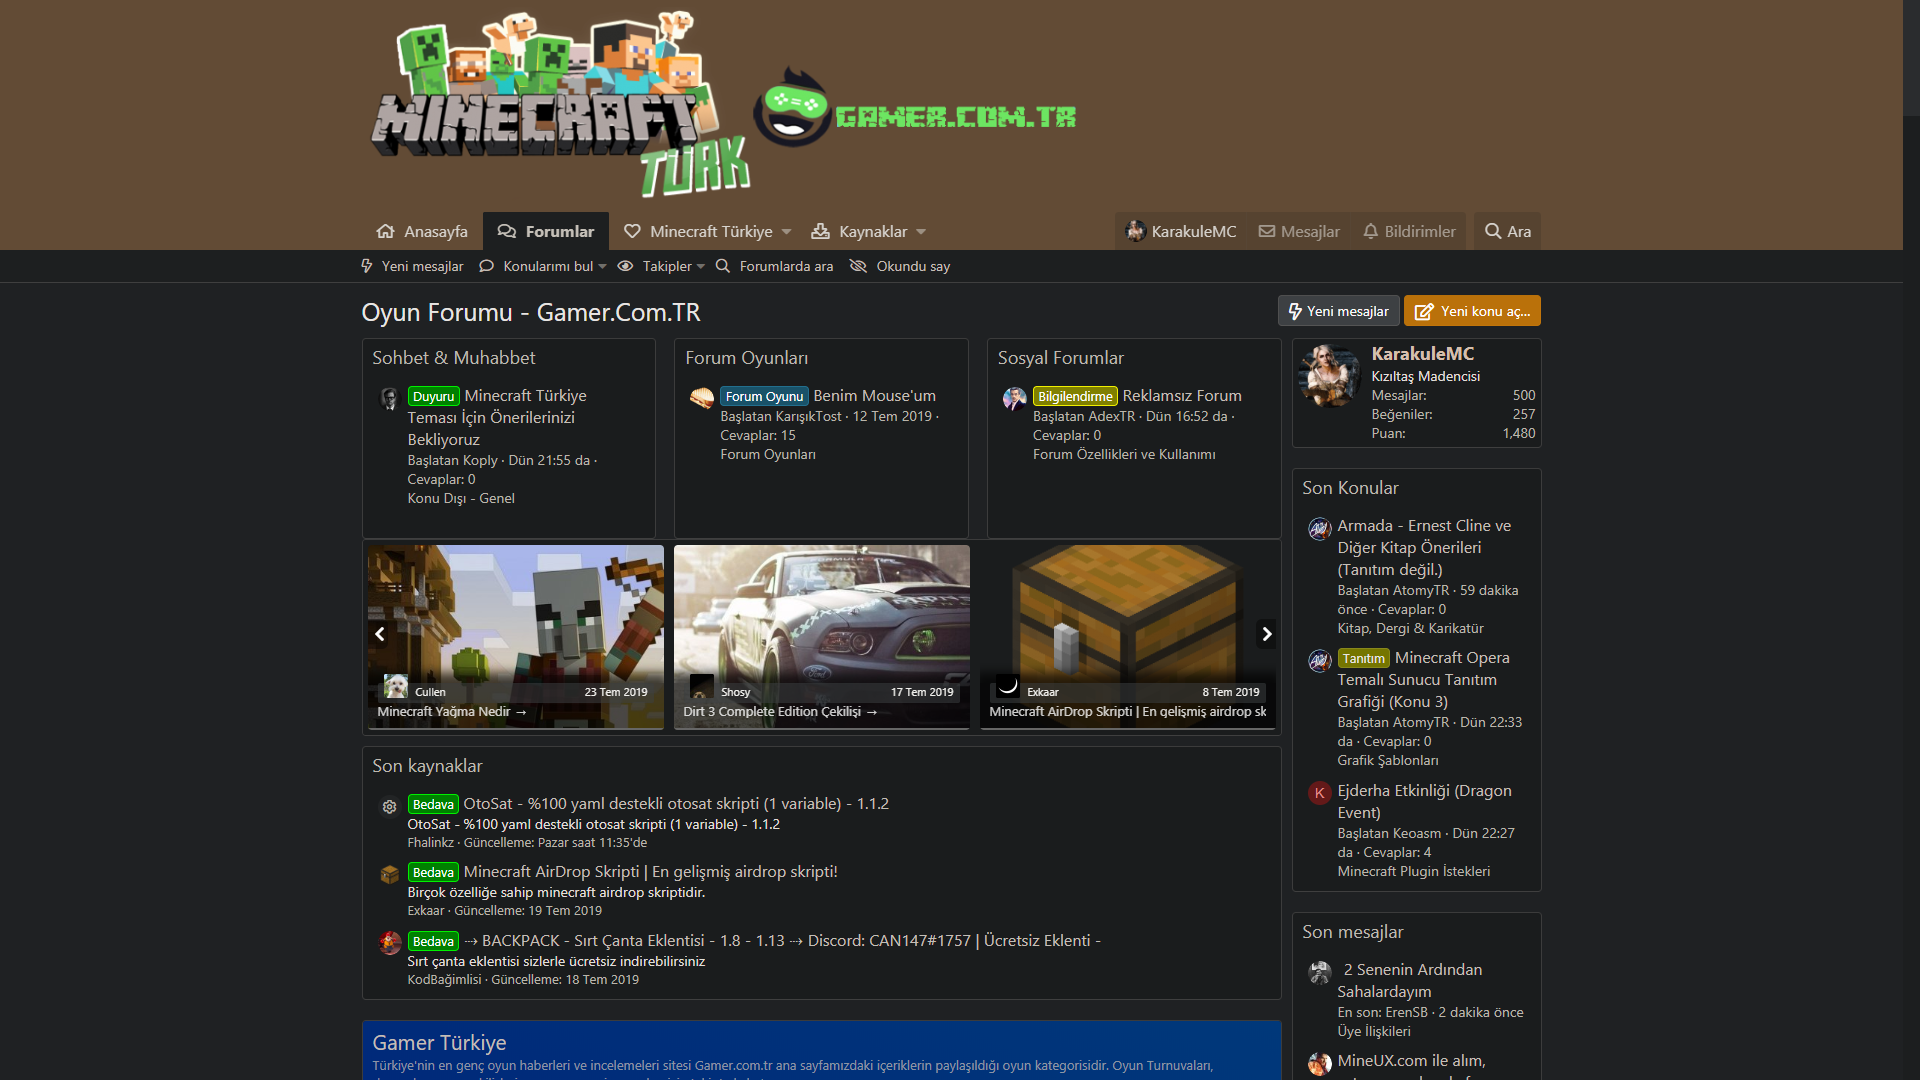
Task: Click the OtoSat resource gear icon
Action: point(389,806)
